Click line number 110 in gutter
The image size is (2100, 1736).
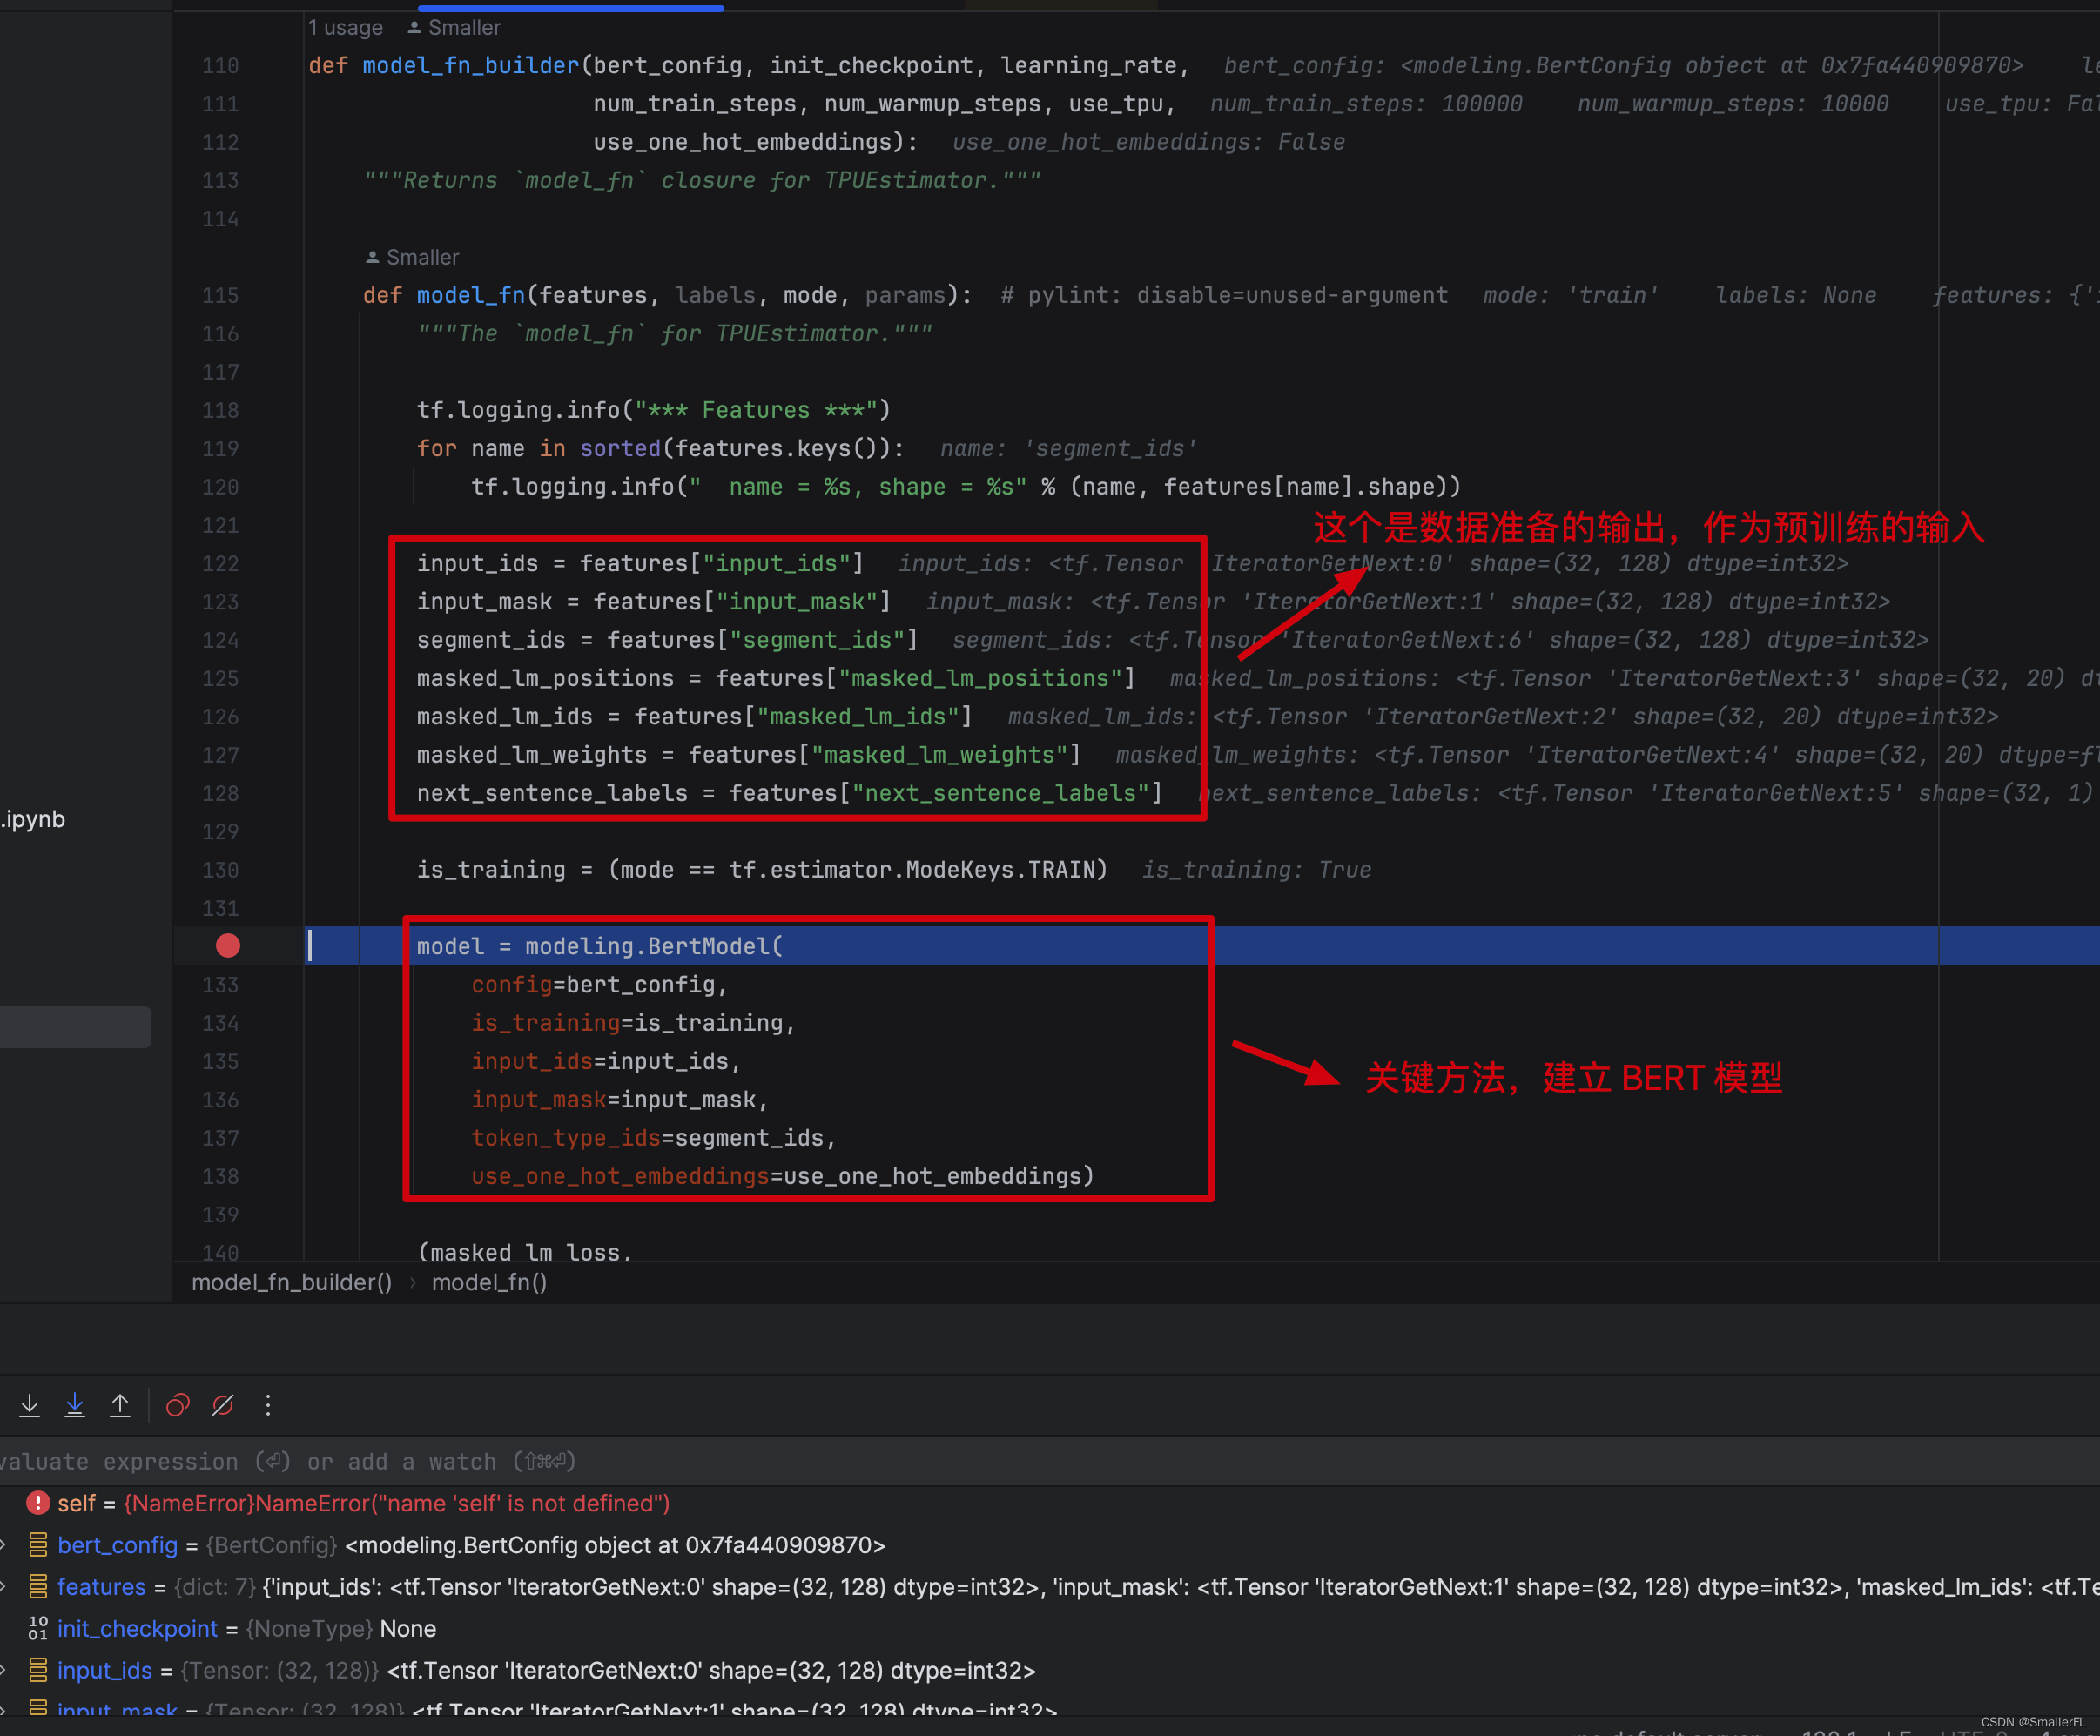(220, 66)
